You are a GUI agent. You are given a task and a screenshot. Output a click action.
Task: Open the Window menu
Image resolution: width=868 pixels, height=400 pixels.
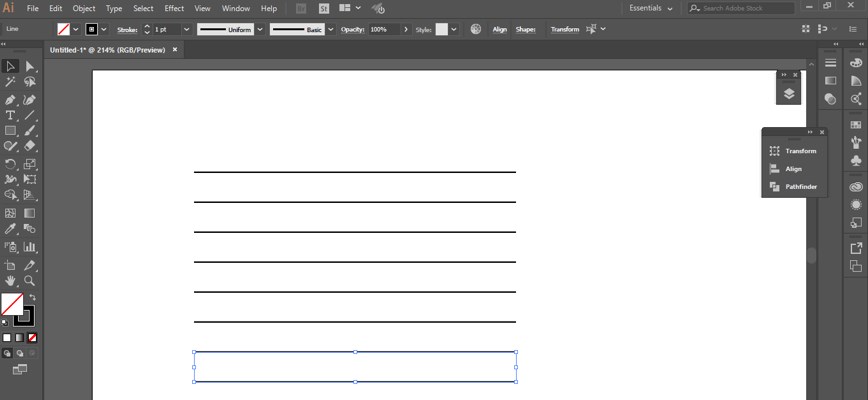236,9
